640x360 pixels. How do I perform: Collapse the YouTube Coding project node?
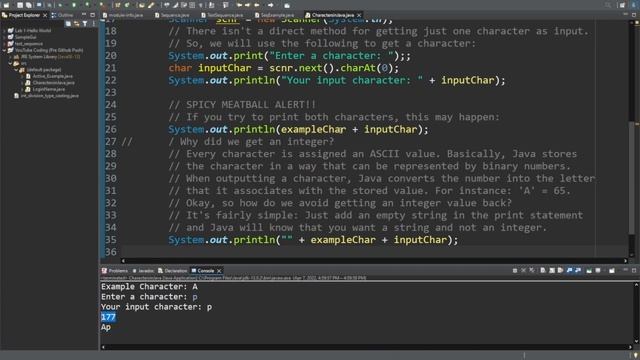tap(4, 50)
